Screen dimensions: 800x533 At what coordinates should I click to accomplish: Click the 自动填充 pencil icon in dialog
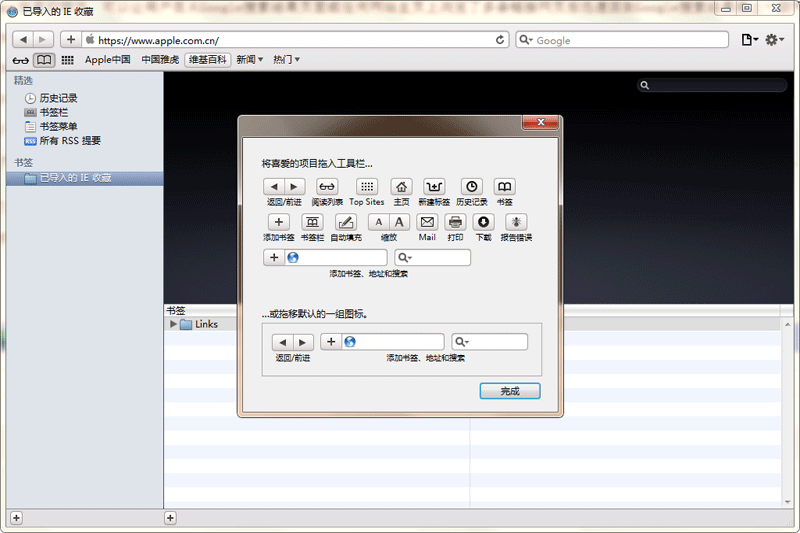point(346,222)
